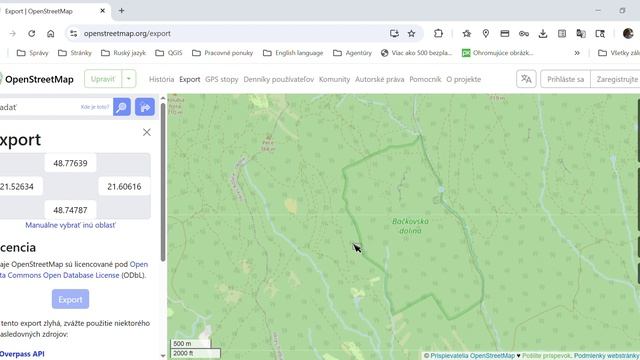The image size is (640, 360).
Task: Edit the west longitude field 21.52634
Action: tap(20, 187)
